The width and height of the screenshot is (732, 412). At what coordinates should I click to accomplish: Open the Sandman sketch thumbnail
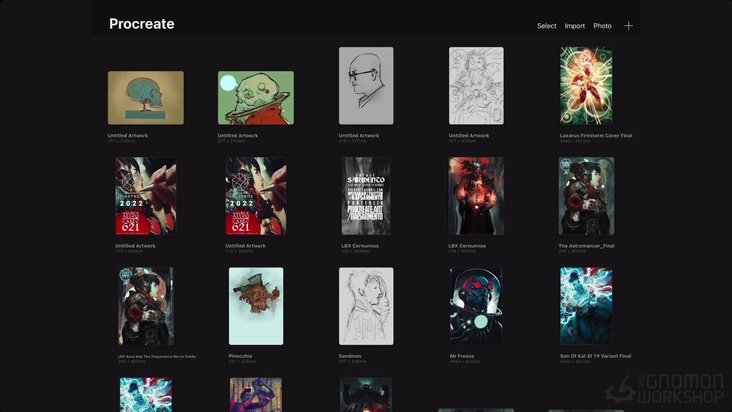366,306
